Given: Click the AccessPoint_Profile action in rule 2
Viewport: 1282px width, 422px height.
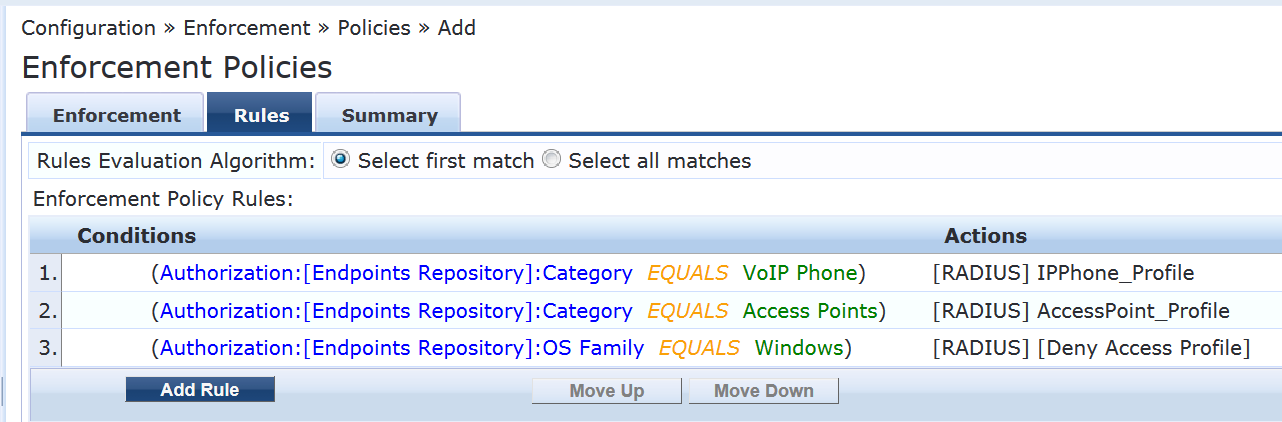Looking at the screenshot, I should click(1080, 311).
